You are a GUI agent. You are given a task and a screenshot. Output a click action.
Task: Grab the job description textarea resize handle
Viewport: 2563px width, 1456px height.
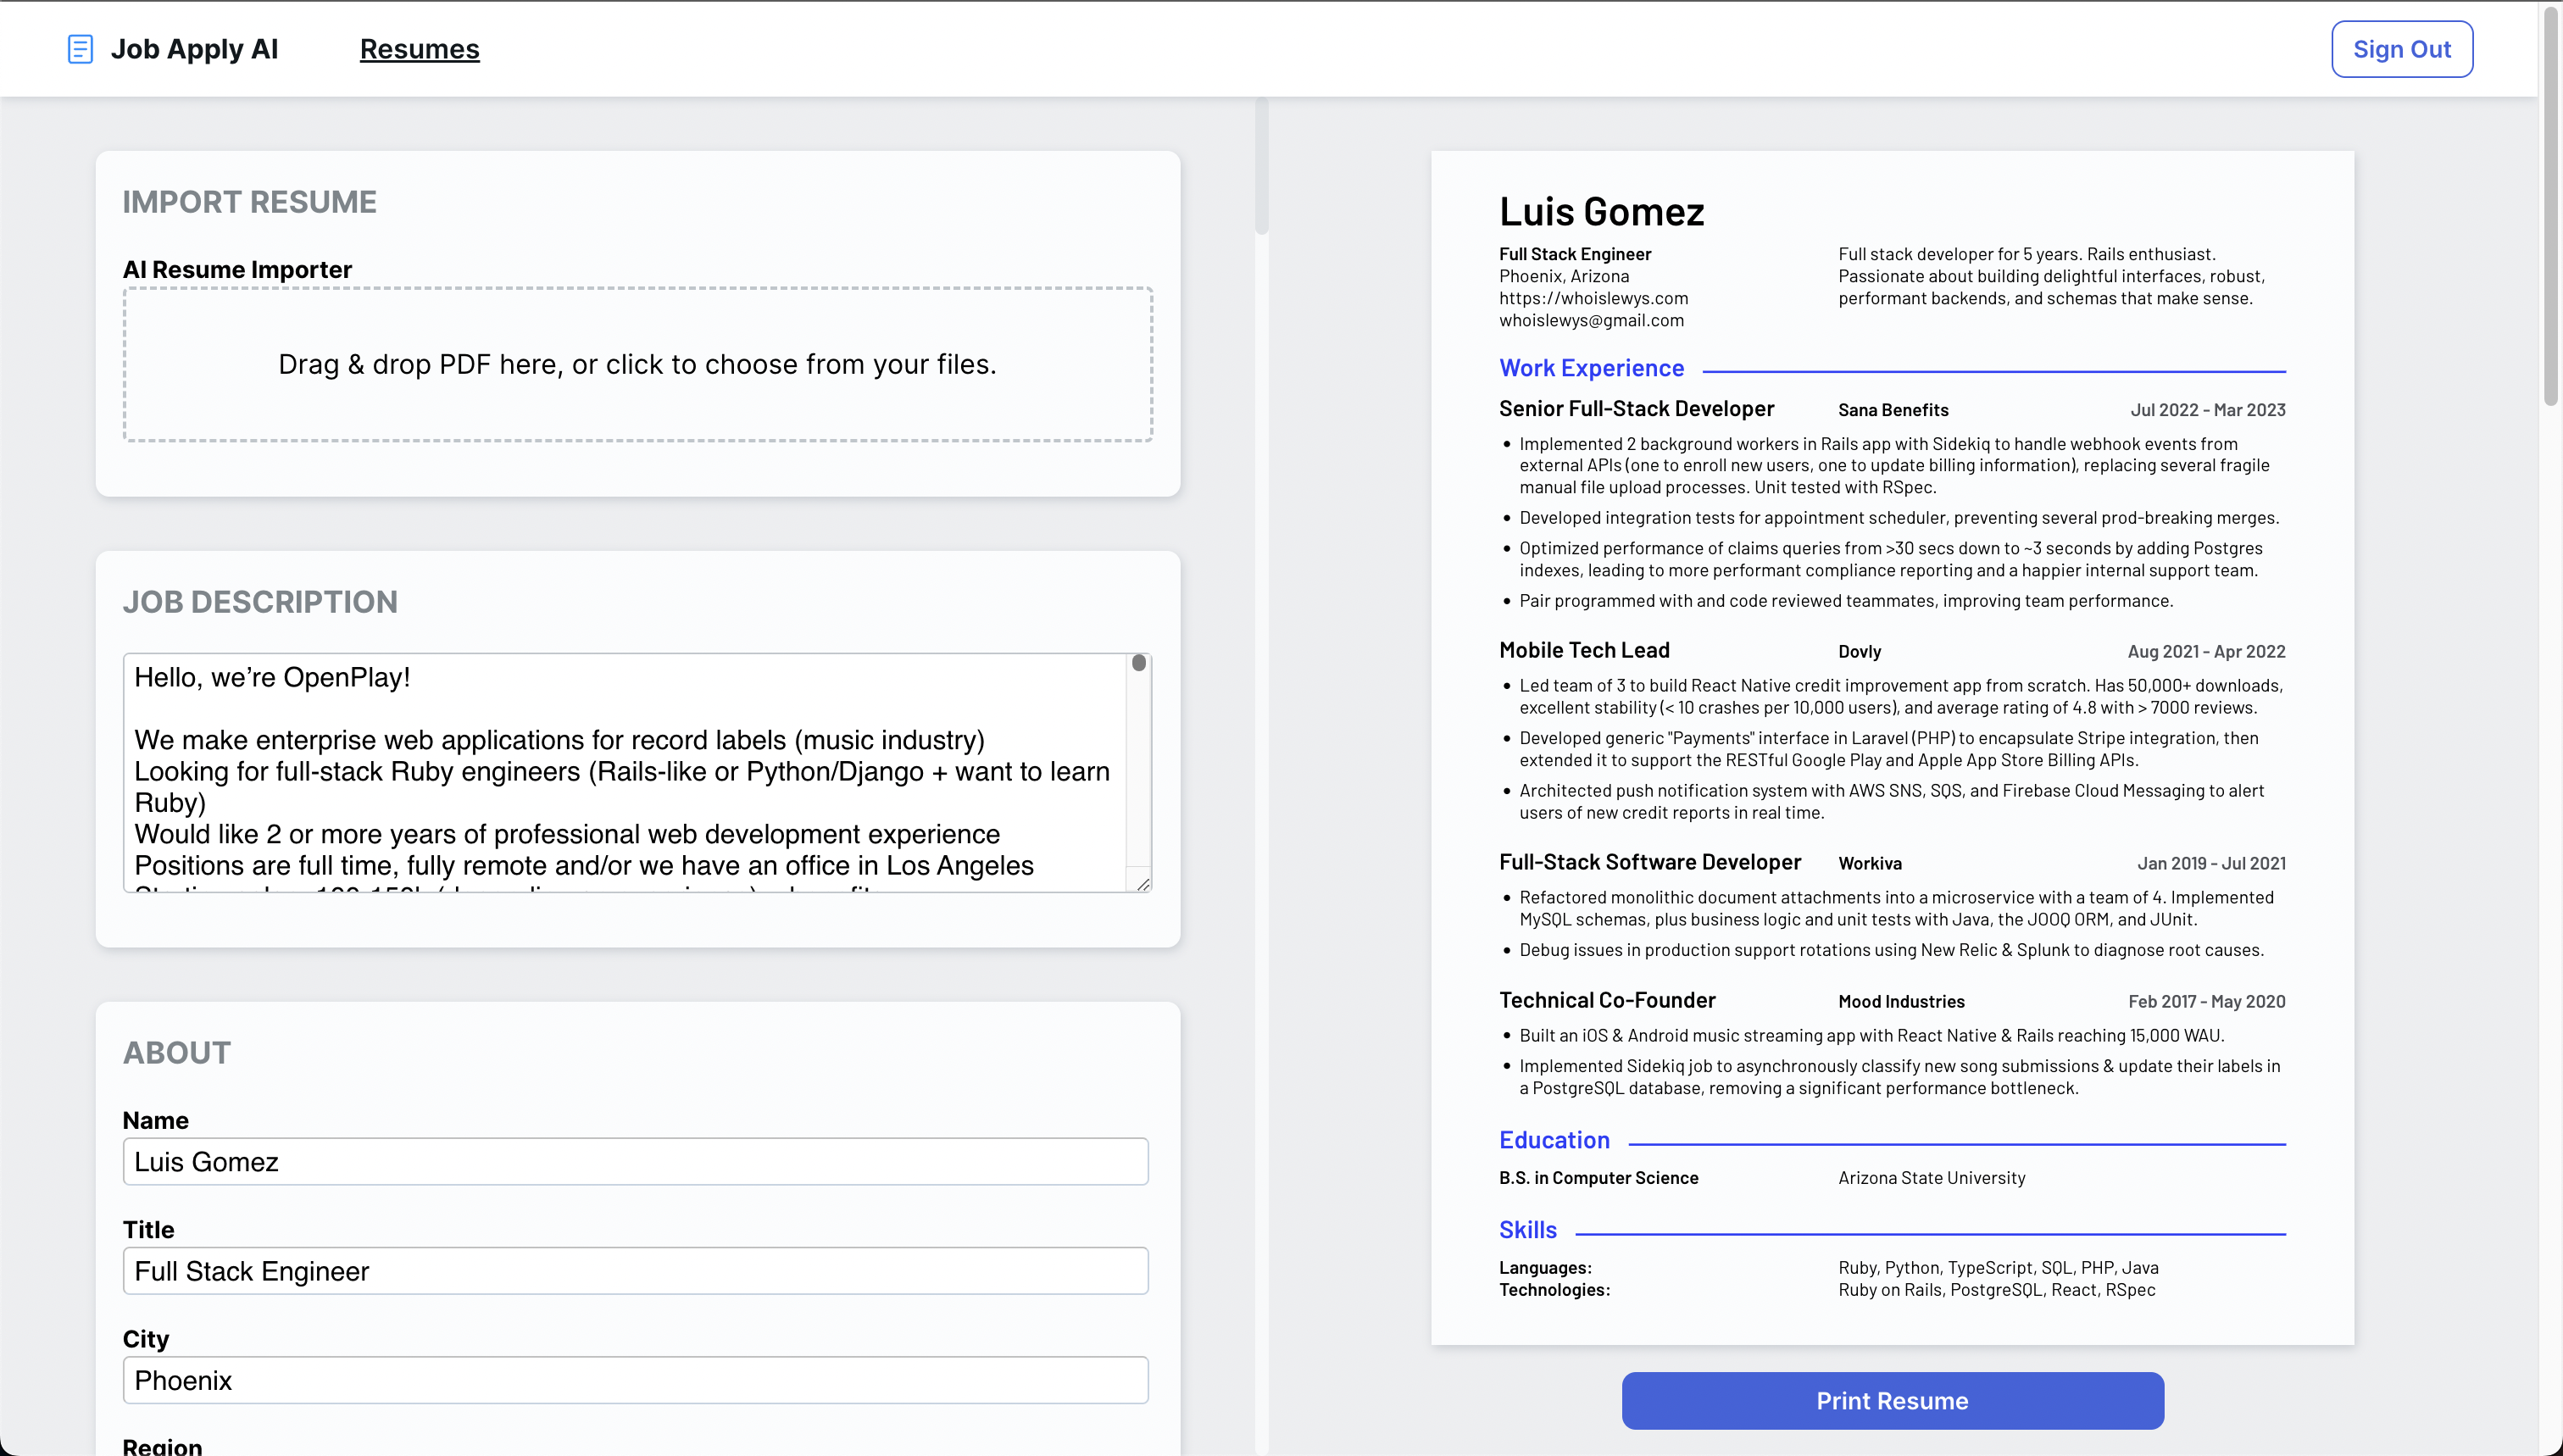pyautogui.click(x=1143, y=883)
